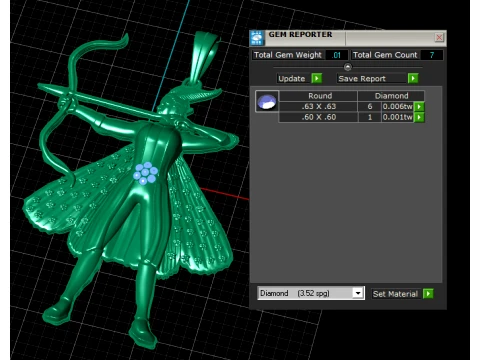Select the .63 X .63 size cell
The image size is (480, 360).
click(318, 107)
